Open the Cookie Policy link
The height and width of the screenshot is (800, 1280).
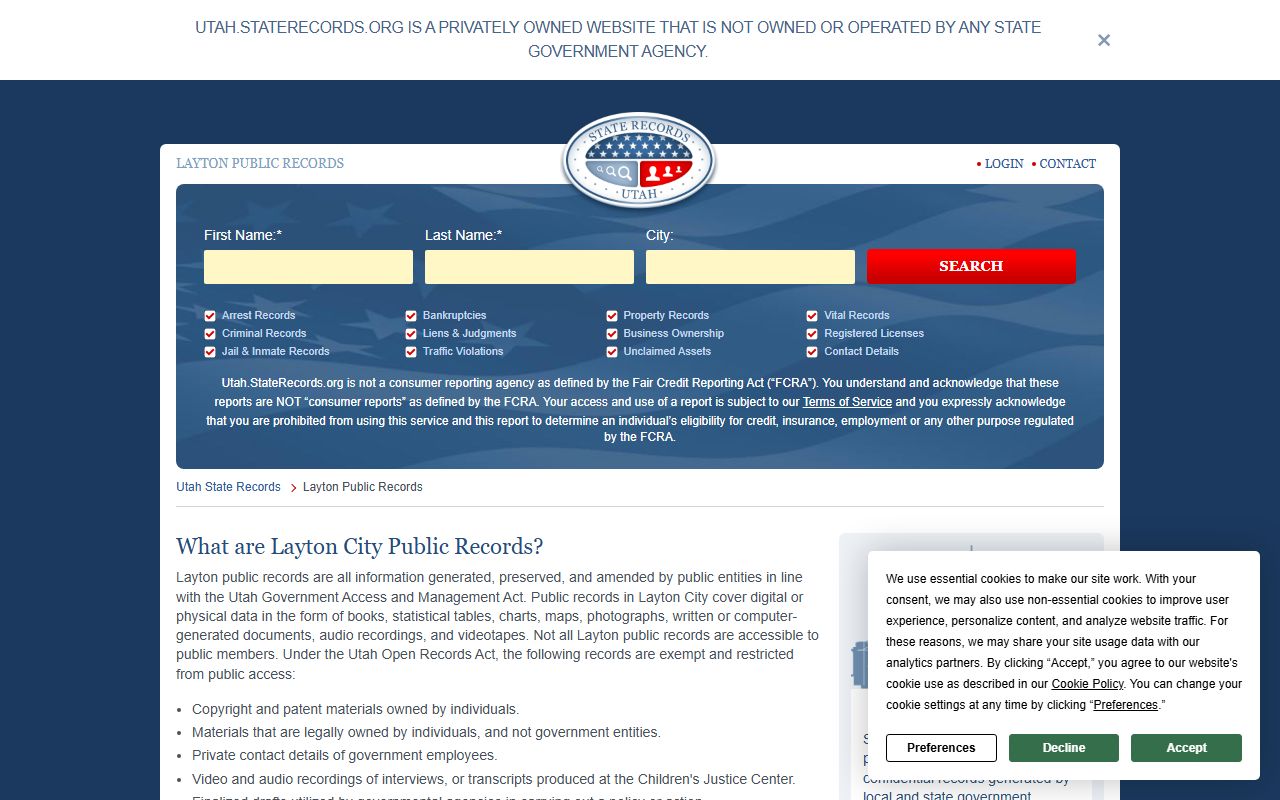click(1087, 684)
